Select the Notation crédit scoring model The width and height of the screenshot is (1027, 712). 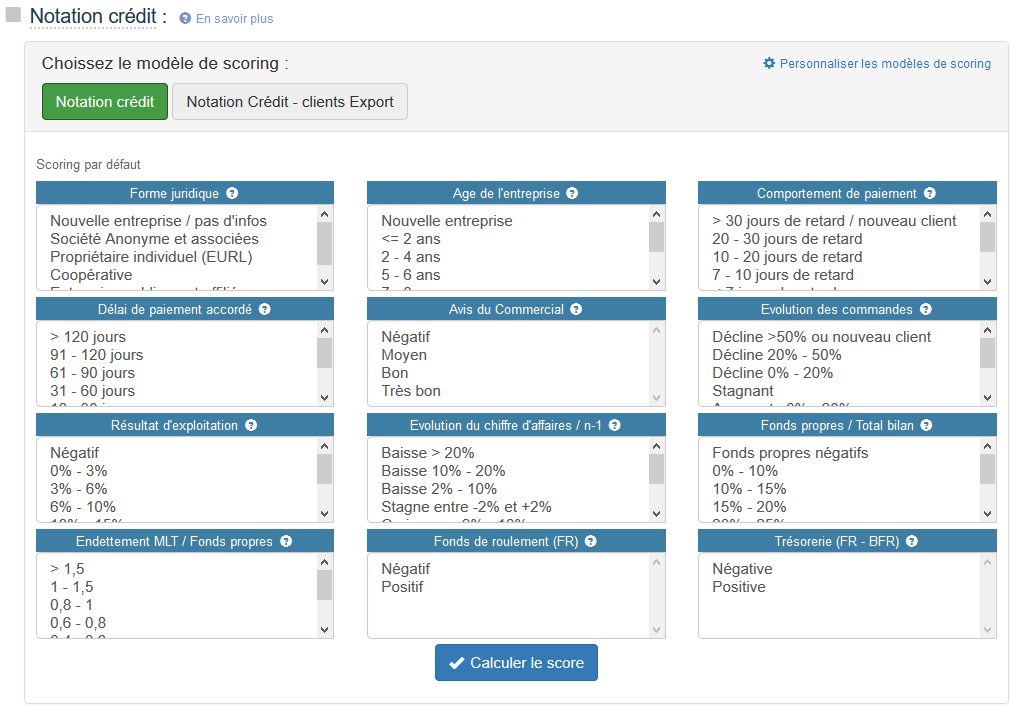[x=105, y=102]
